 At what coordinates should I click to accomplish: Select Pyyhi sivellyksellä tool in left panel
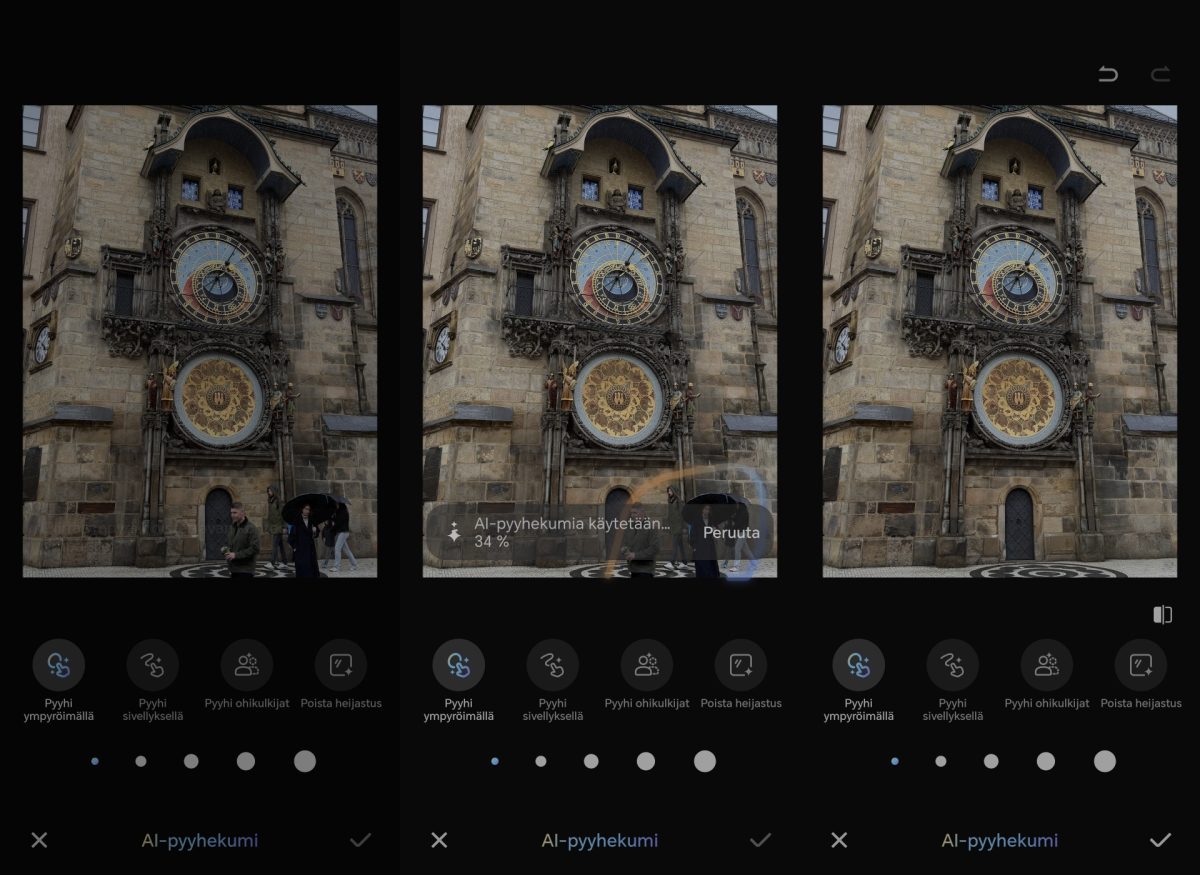click(x=152, y=665)
